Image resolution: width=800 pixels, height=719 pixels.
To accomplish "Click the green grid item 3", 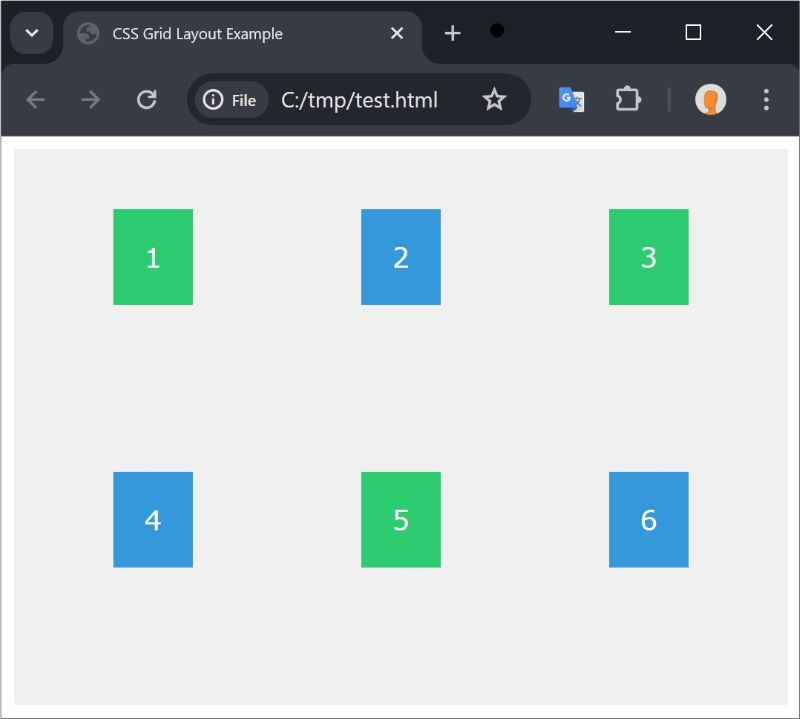I will tap(648, 257).
